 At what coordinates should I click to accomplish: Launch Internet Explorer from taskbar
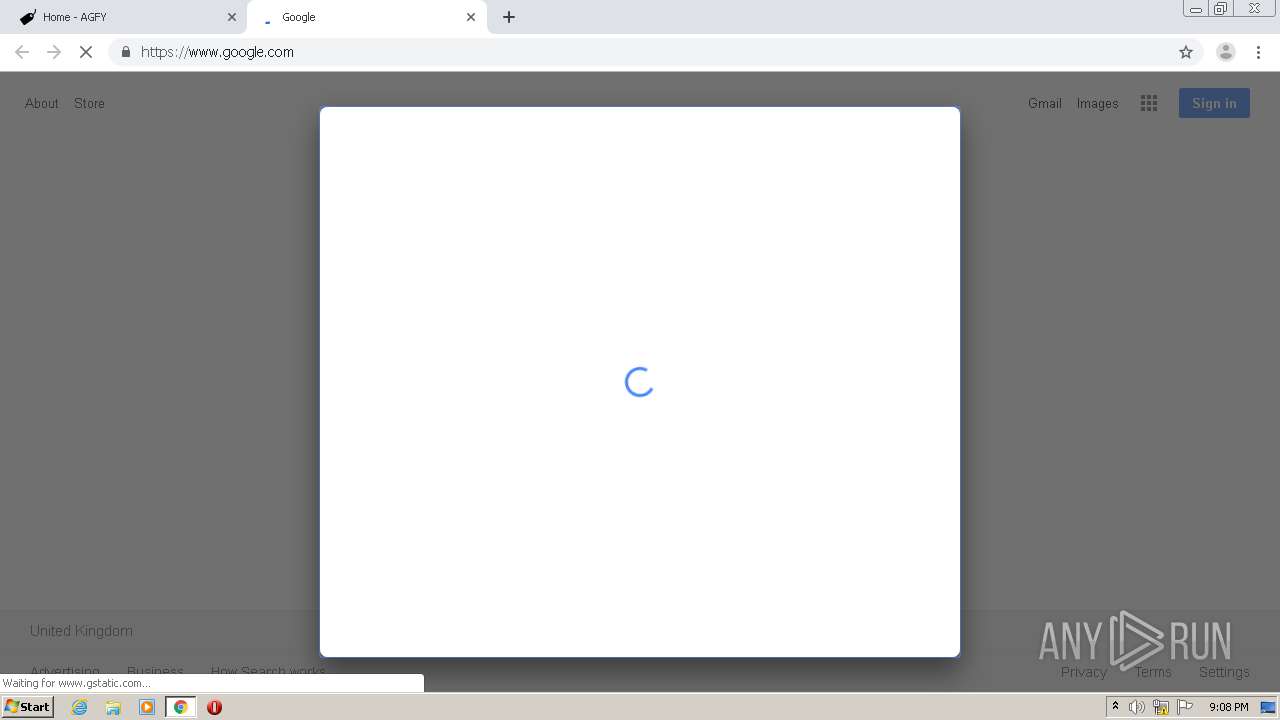tap(80, 707)
